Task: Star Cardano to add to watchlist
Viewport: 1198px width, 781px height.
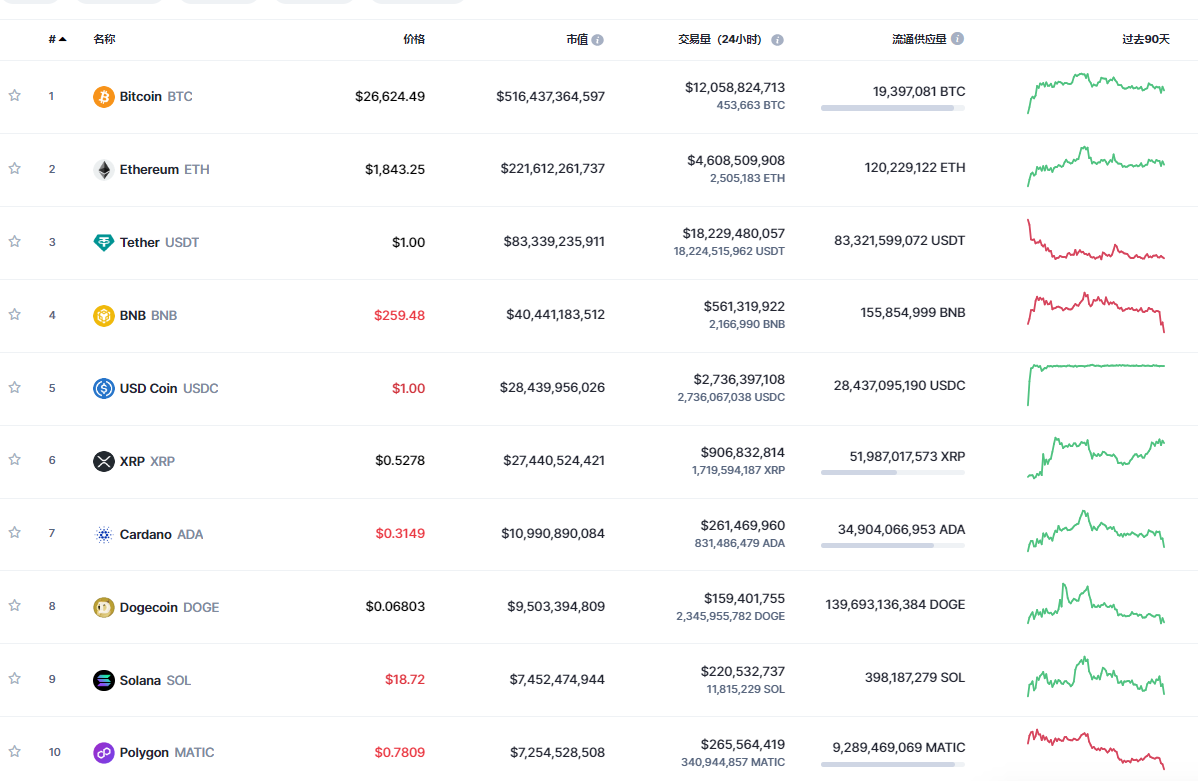Action: pos(15,533)
